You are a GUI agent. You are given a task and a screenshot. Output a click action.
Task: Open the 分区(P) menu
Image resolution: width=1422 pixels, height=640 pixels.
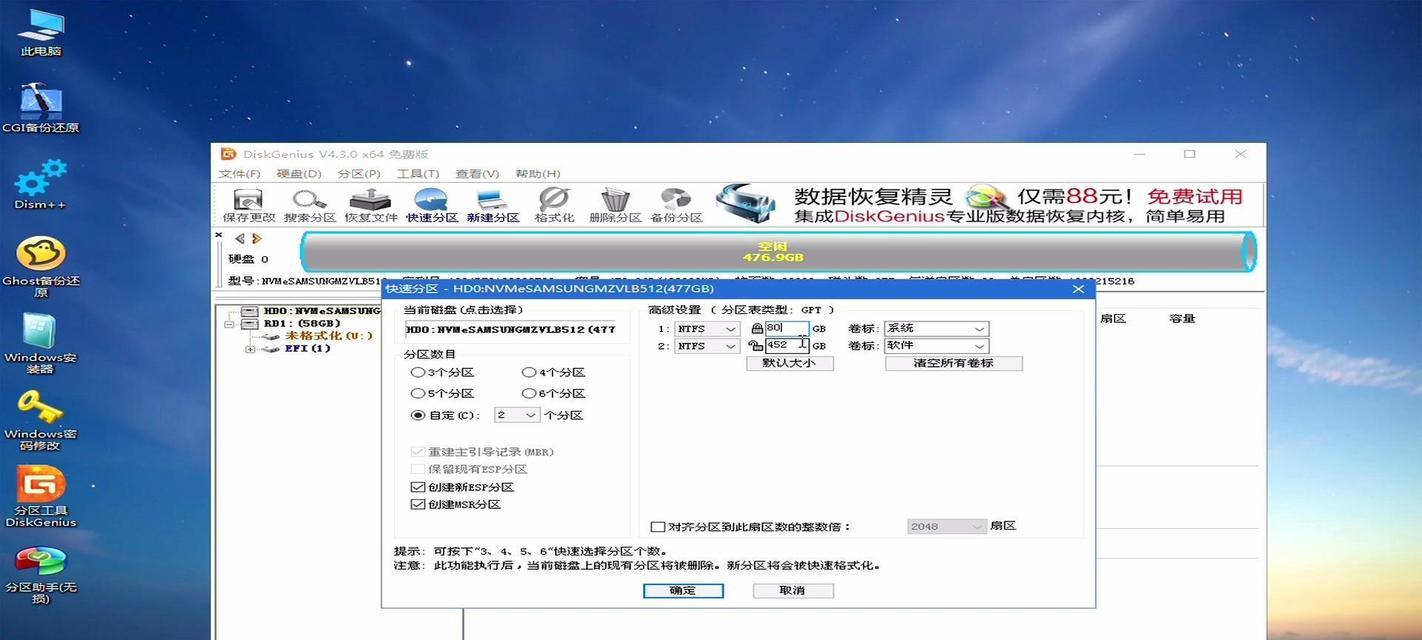(358, 174)
